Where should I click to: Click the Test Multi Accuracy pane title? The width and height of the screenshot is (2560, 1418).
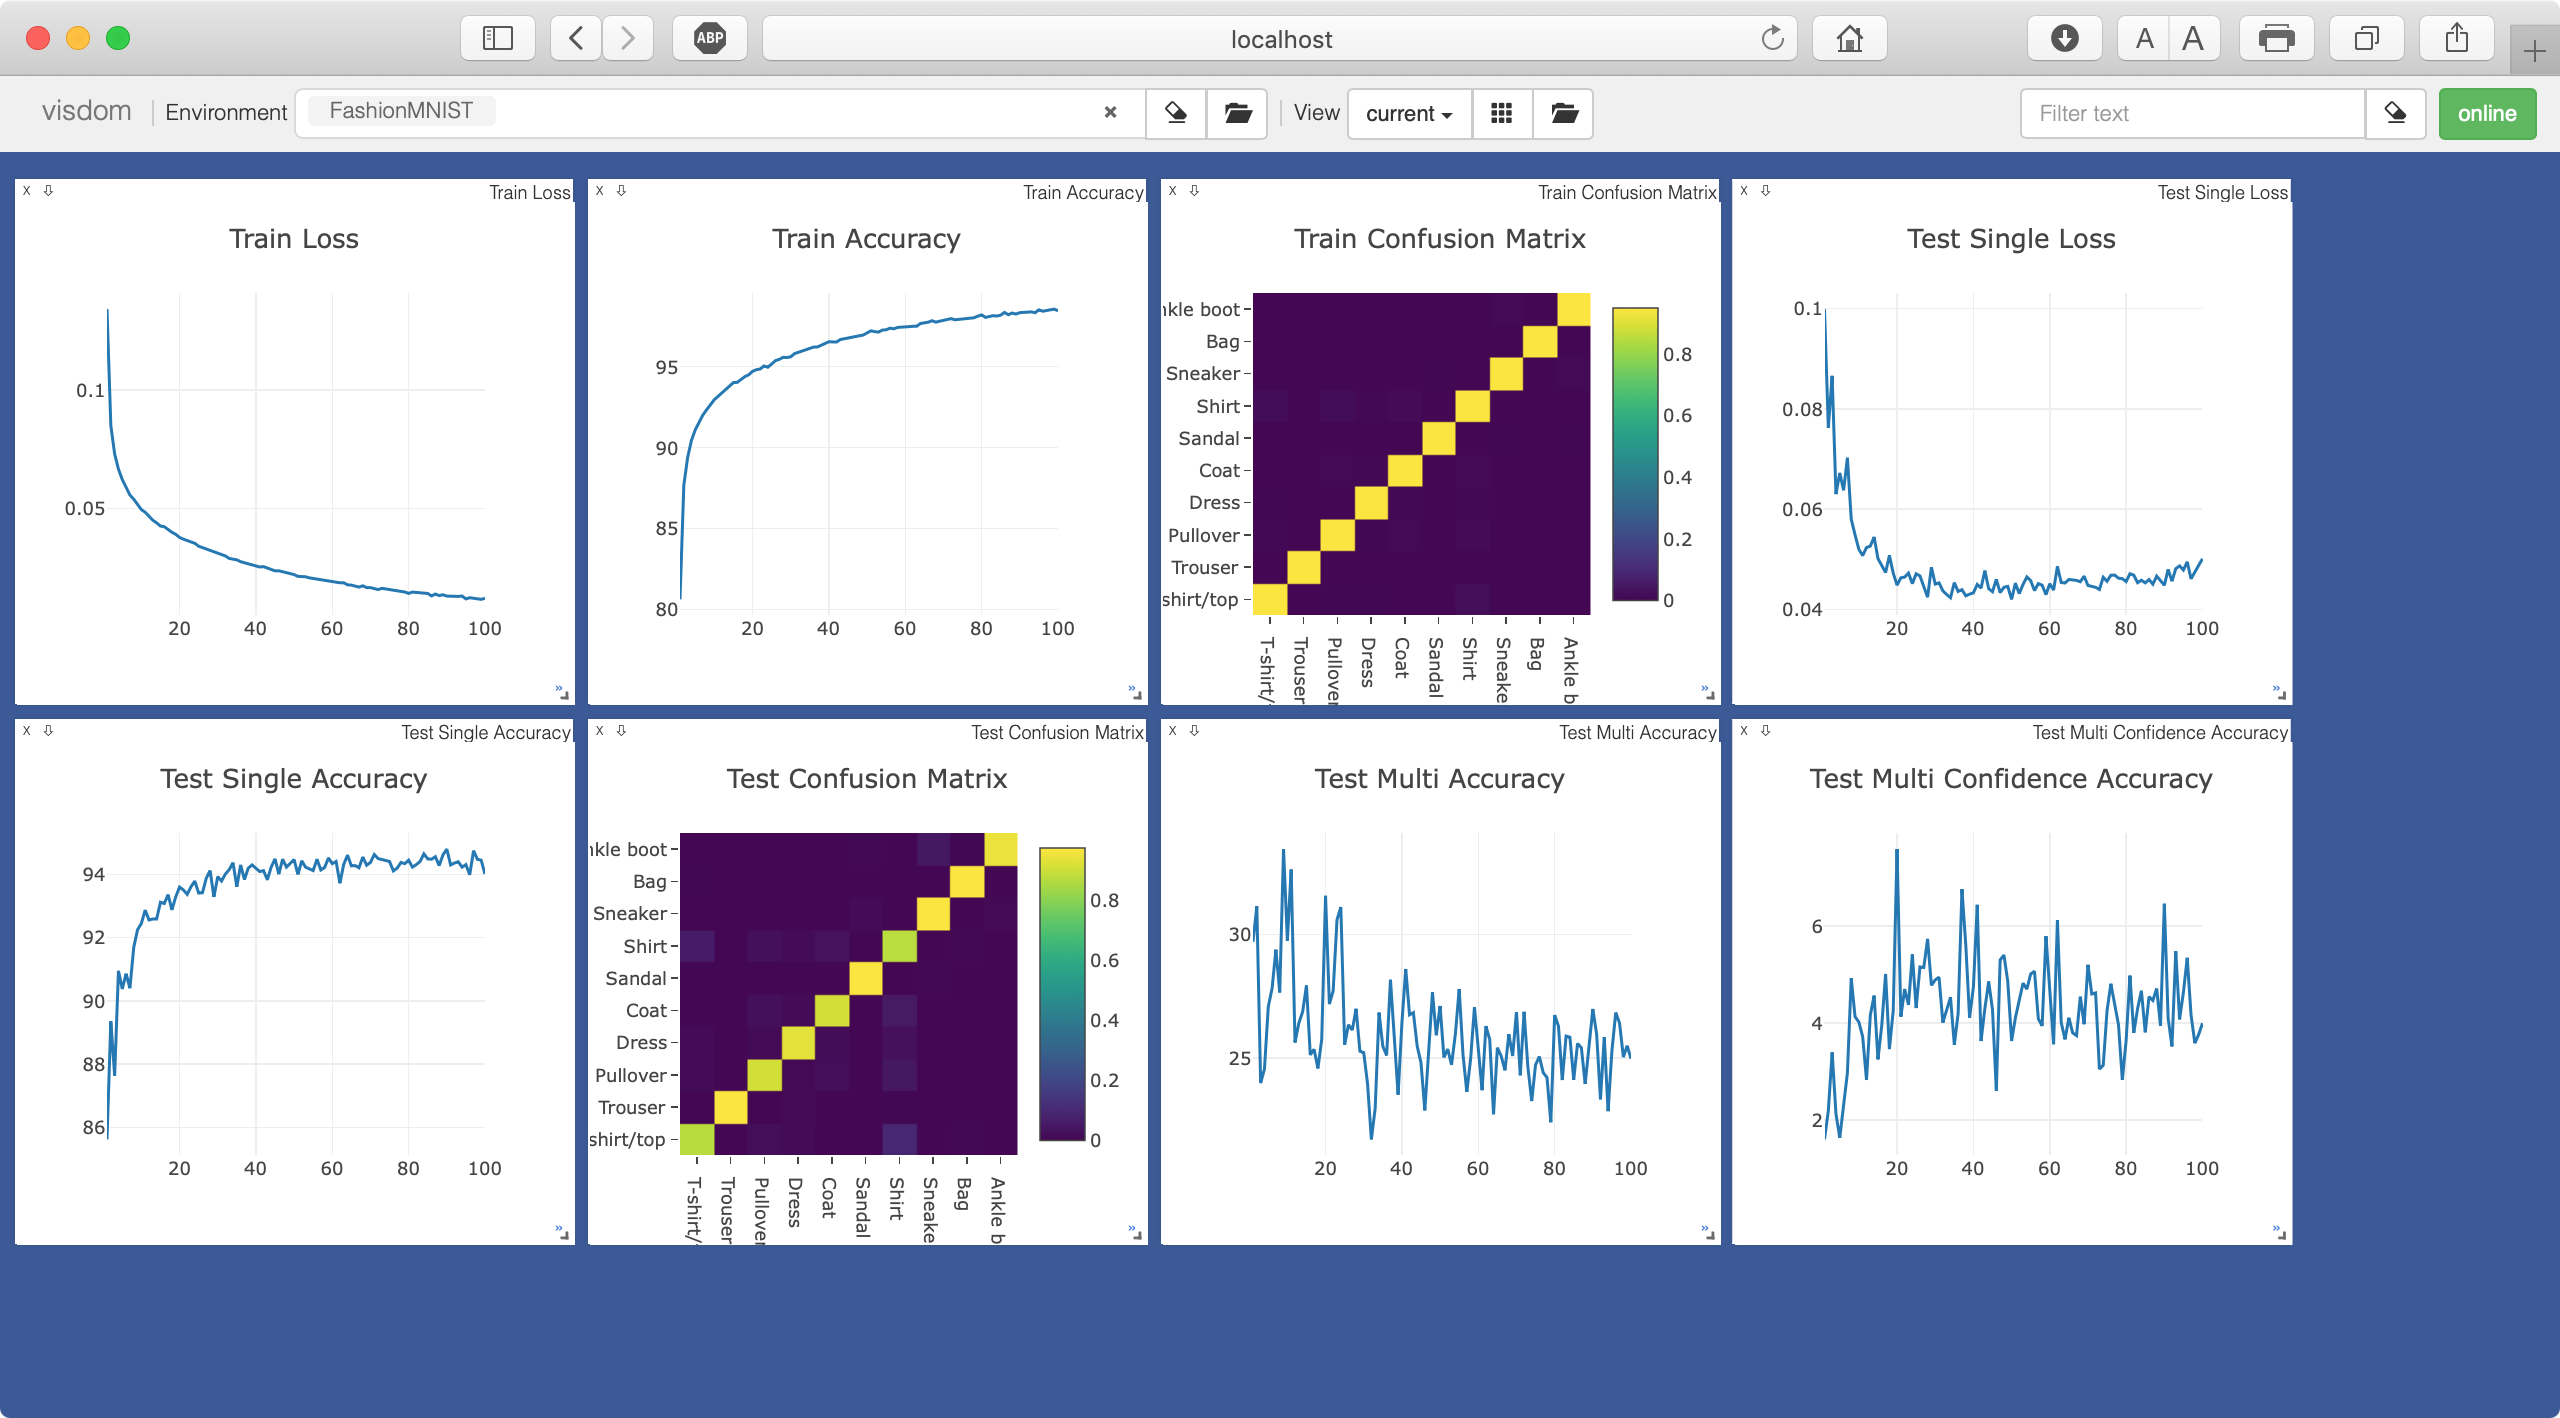tap(1637, 732)
